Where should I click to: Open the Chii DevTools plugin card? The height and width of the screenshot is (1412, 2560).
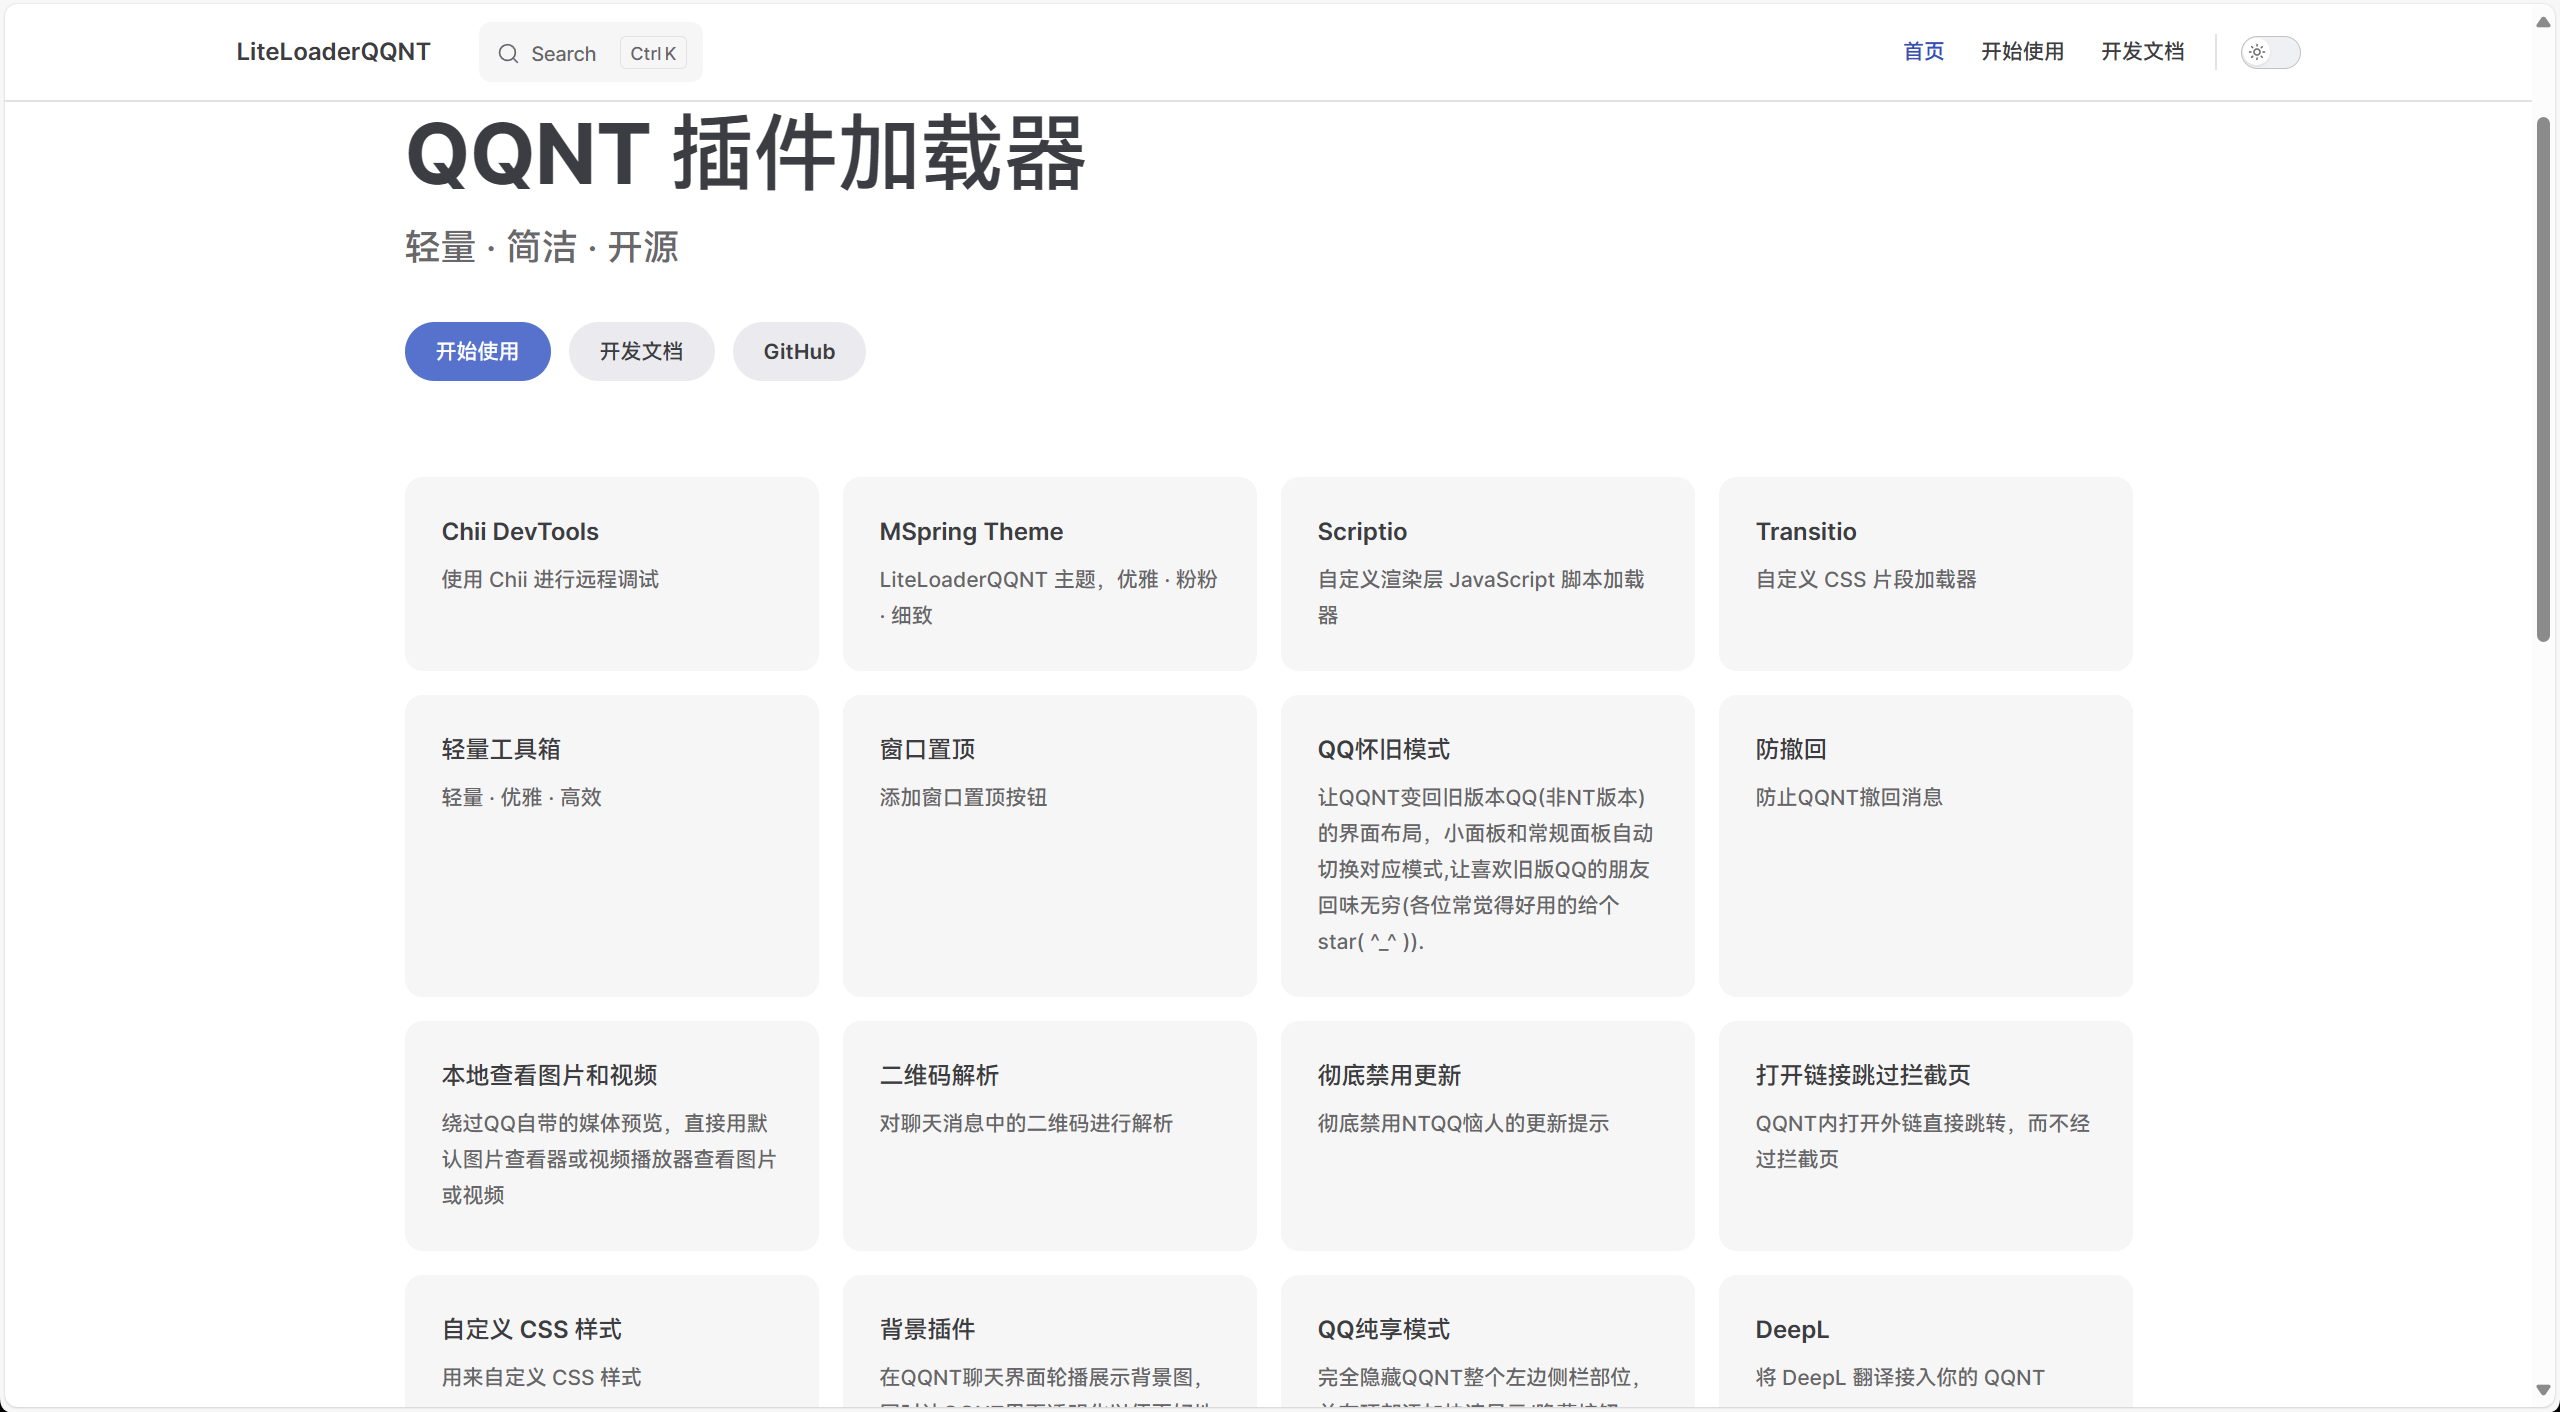pyautogui.click(x=611, y=573)
